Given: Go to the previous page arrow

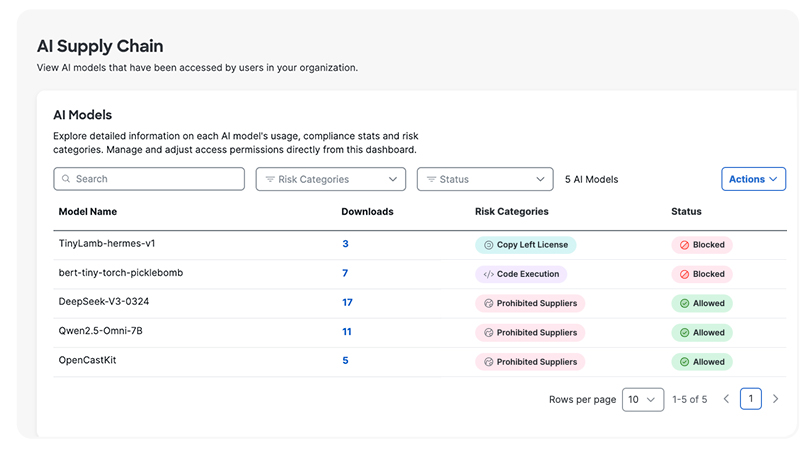Looking at the screenshot, I should click(x=726, y=399).
